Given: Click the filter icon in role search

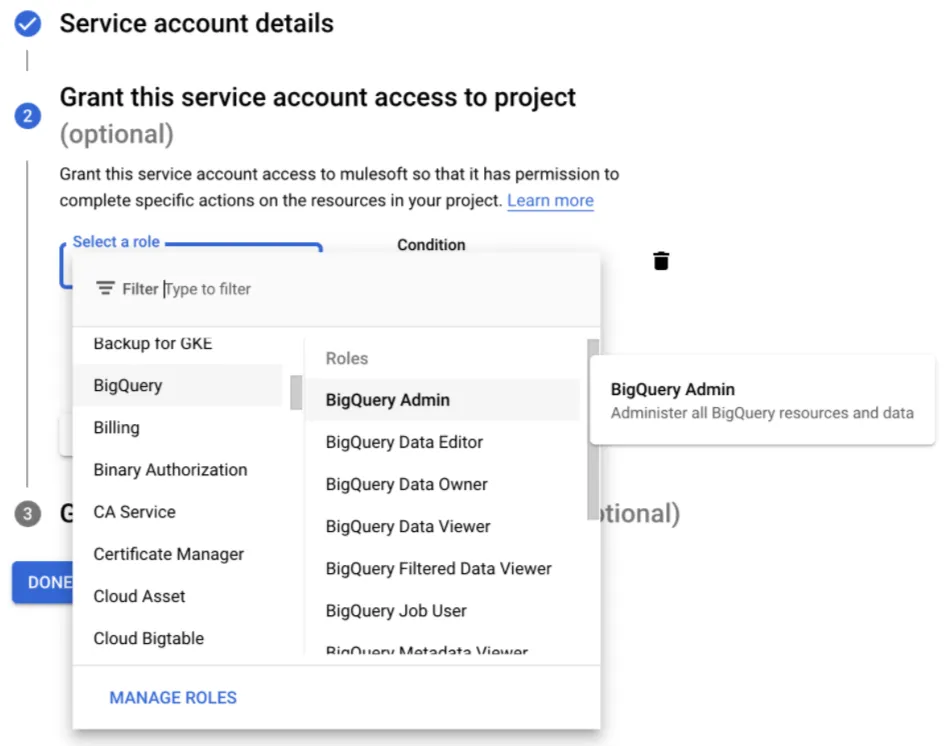Looking at the screenshot, I should pyautogui.click(x=105, y=288).
